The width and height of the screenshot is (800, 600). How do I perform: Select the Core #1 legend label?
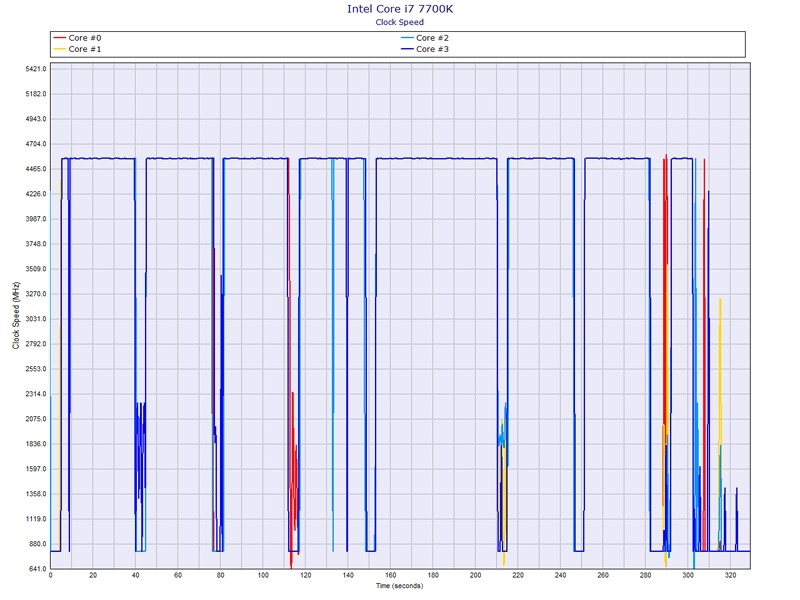point(85,49)
